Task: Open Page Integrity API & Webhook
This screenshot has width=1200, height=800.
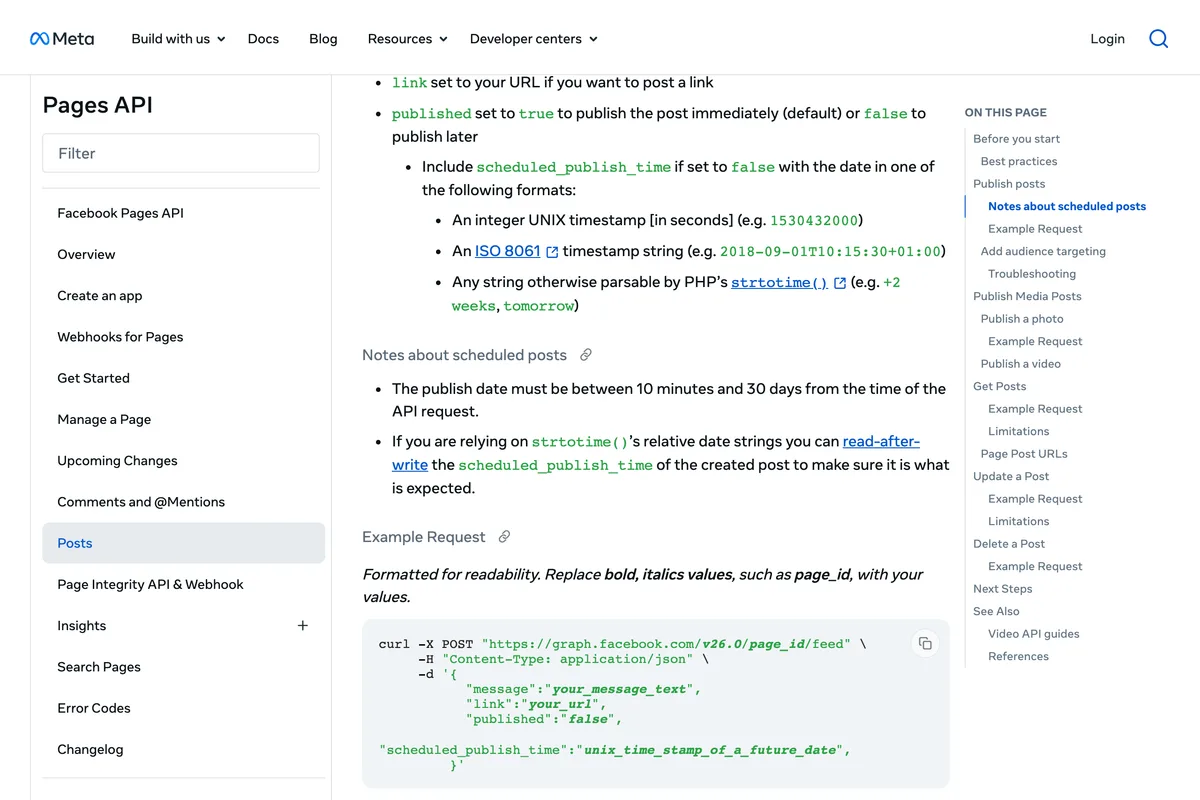Action: point(150,584)
